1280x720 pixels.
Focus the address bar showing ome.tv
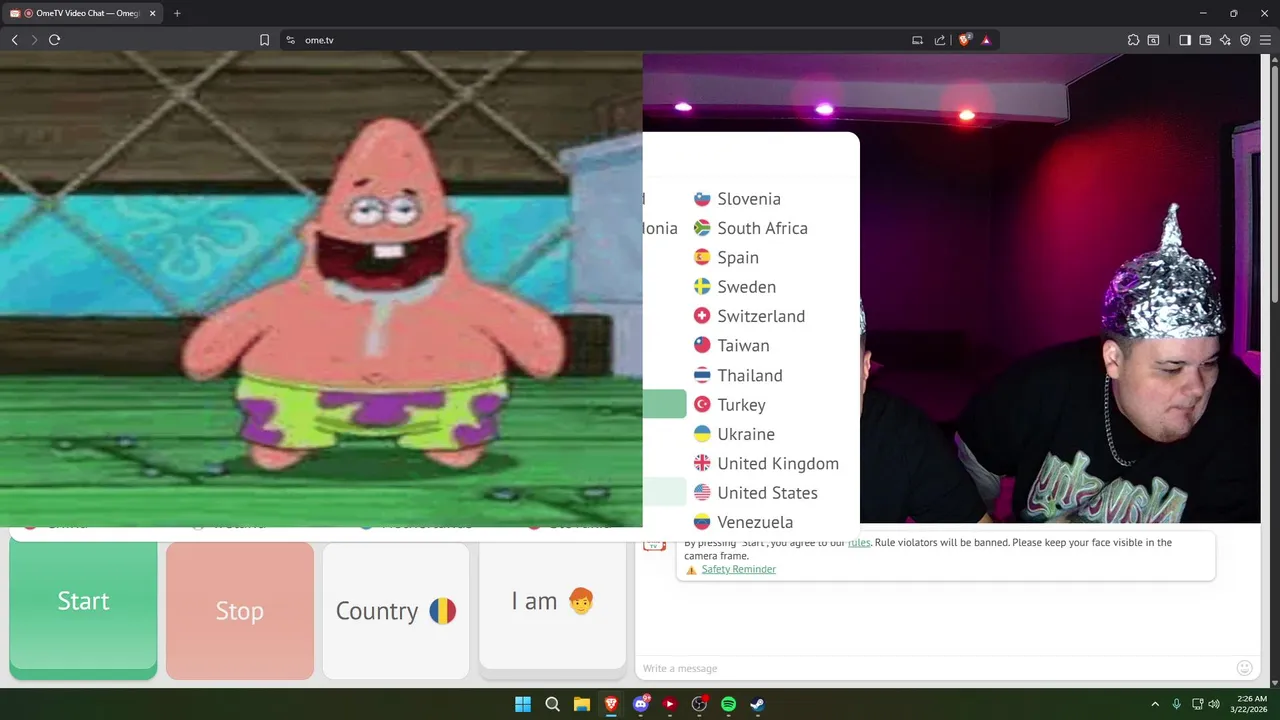pos(600,40)
